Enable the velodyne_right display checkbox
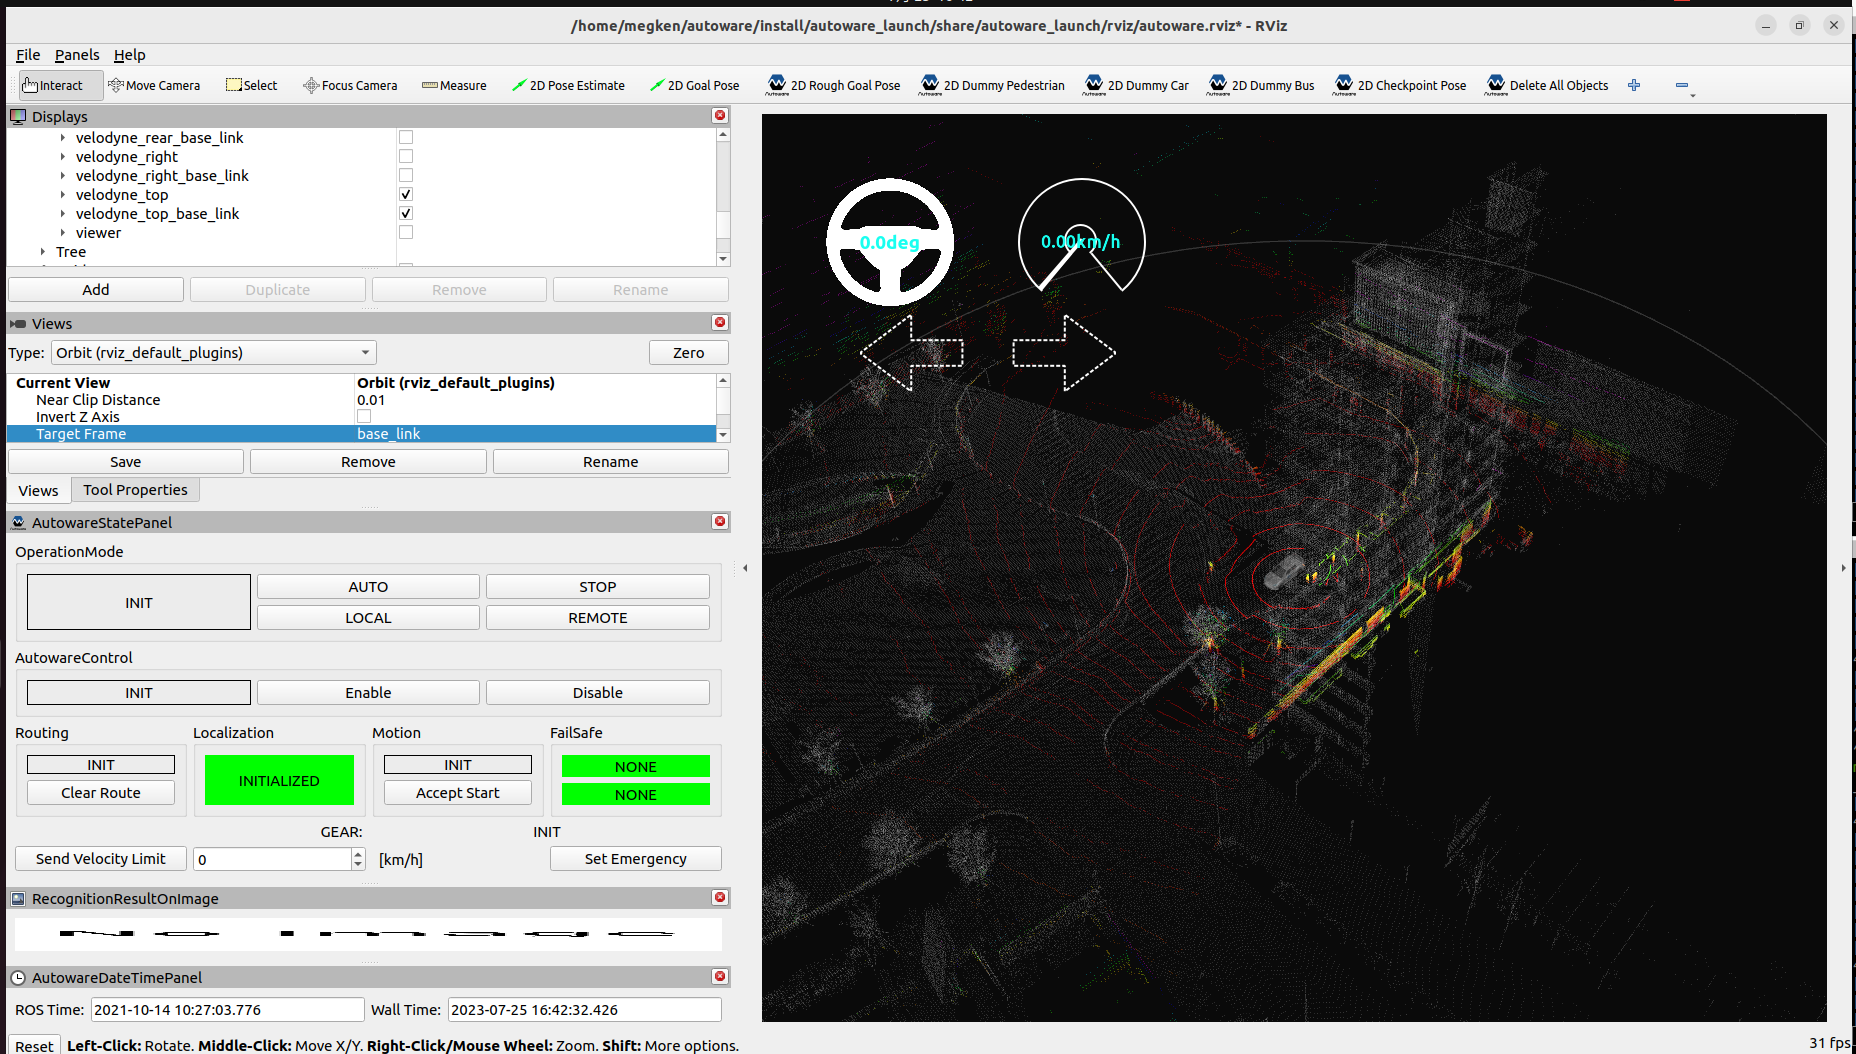This screenshot has height=1054, width=1856. click(x=406, y=156)
